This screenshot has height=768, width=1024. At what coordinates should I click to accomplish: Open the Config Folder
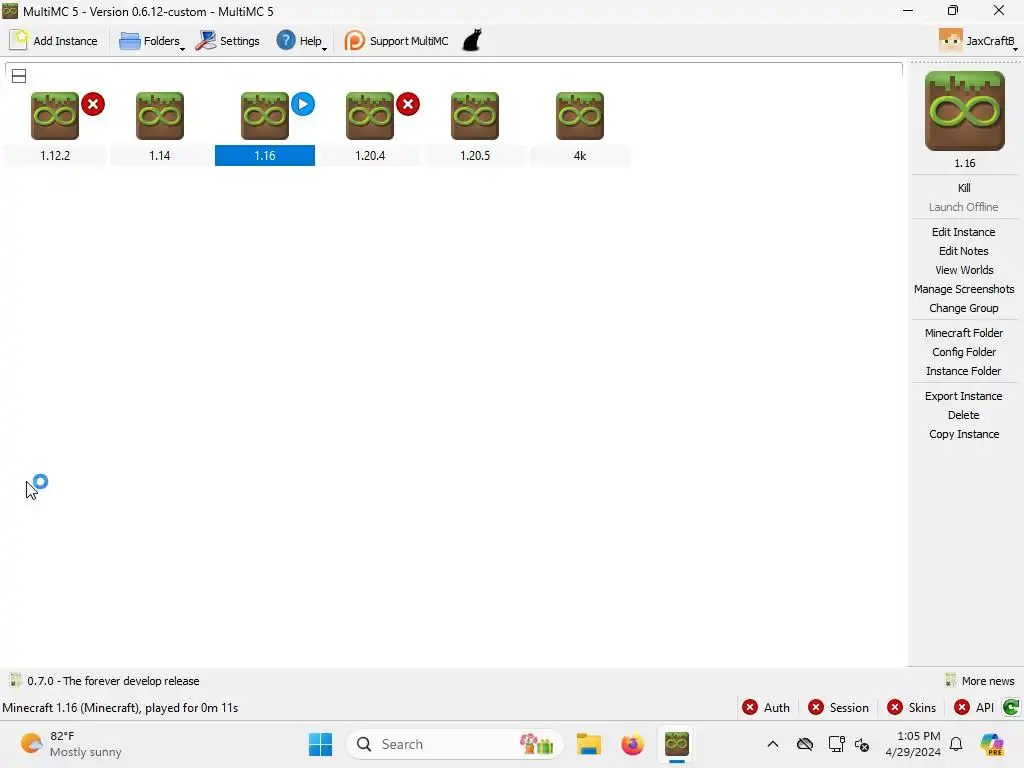pyautogui.click(x=964, y=352)
